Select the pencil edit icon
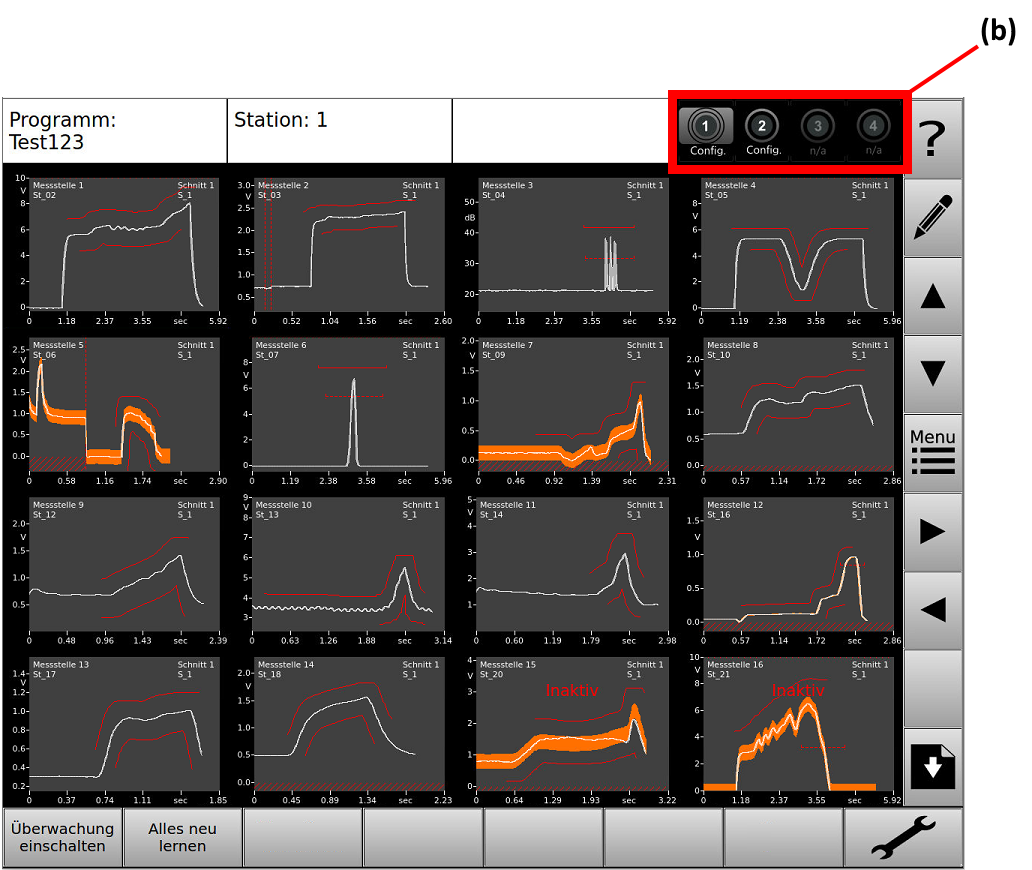Screen dimensions: 1032x870 (x=933, y=217)
